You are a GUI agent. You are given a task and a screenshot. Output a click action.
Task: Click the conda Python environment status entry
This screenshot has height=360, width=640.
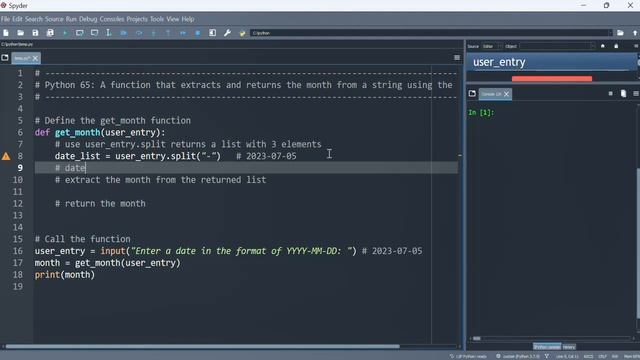pyautogui.click(x=518, y=356)
